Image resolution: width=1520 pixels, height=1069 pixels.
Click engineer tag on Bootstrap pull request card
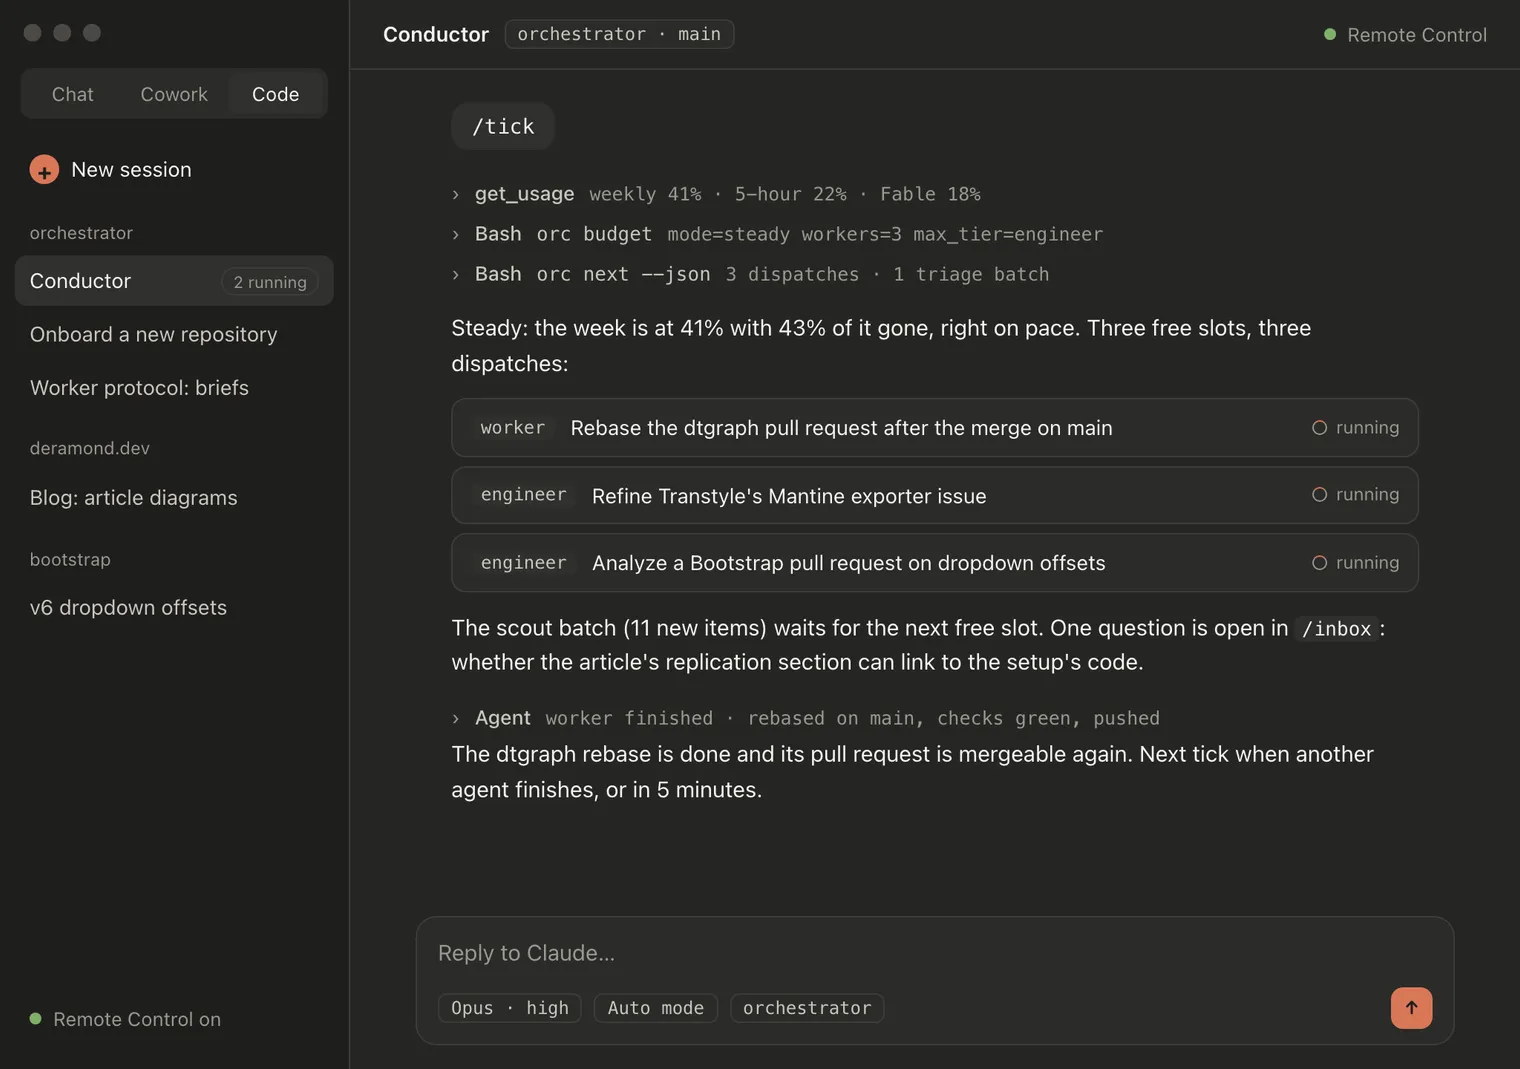[523, 563]
